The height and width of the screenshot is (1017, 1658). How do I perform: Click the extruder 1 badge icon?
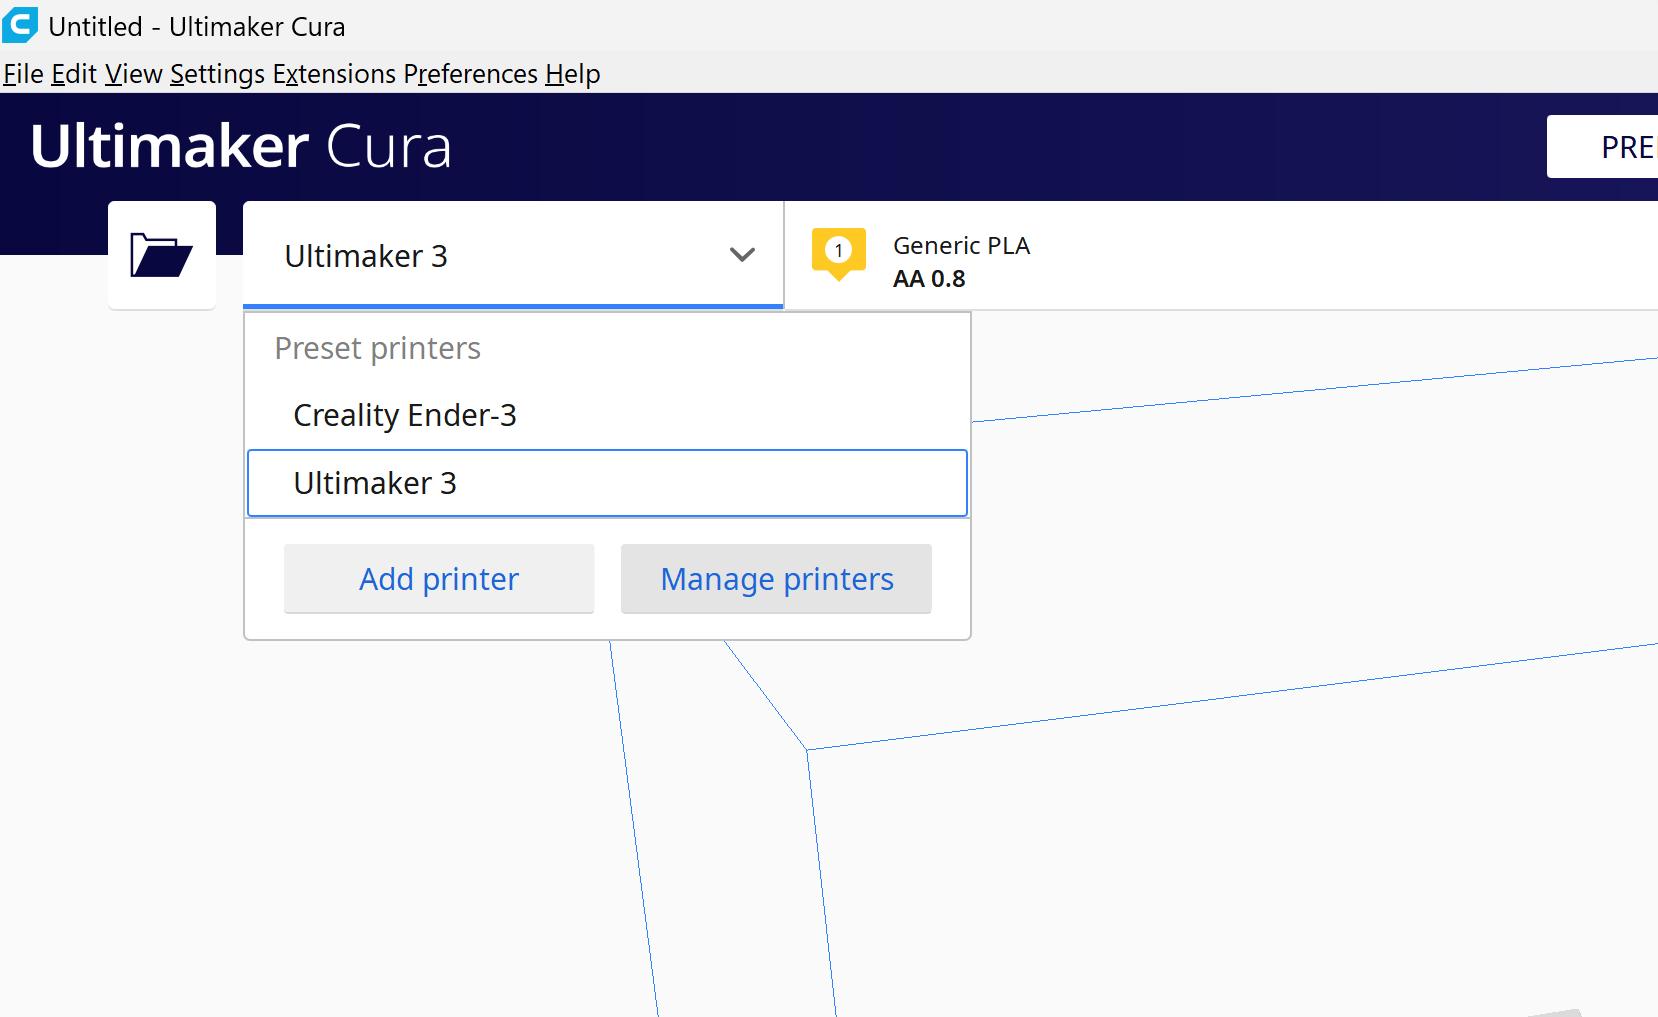click(x=839, y=254)
